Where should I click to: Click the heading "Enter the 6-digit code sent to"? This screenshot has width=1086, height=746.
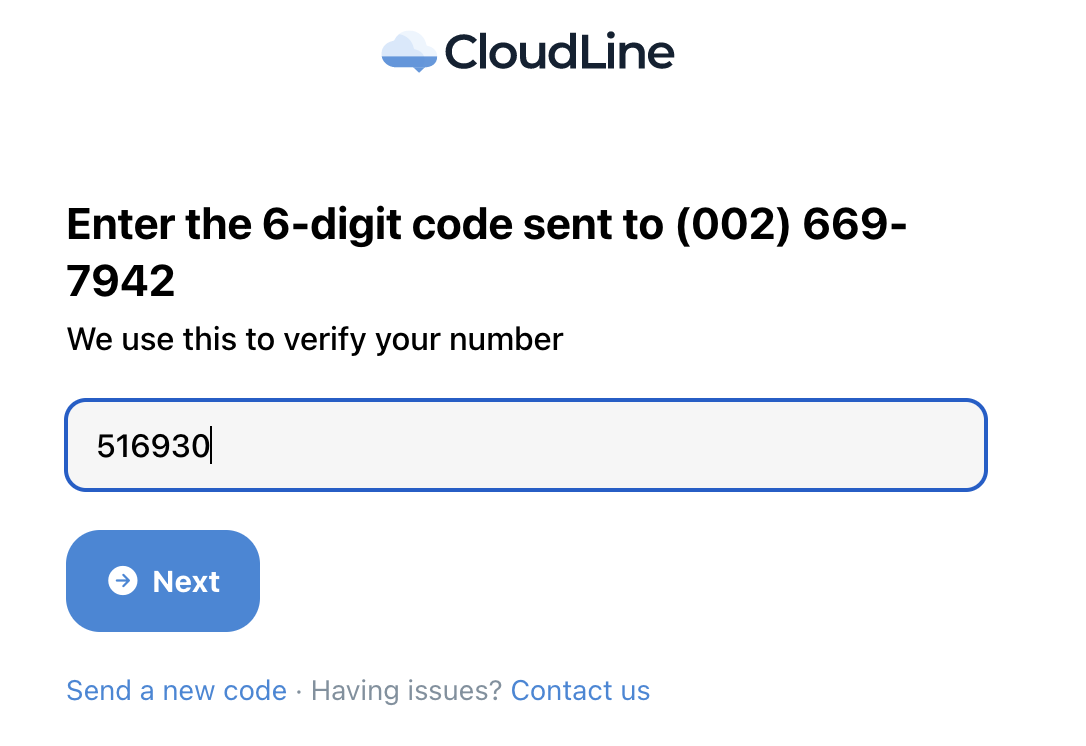(x=365, y=225)
